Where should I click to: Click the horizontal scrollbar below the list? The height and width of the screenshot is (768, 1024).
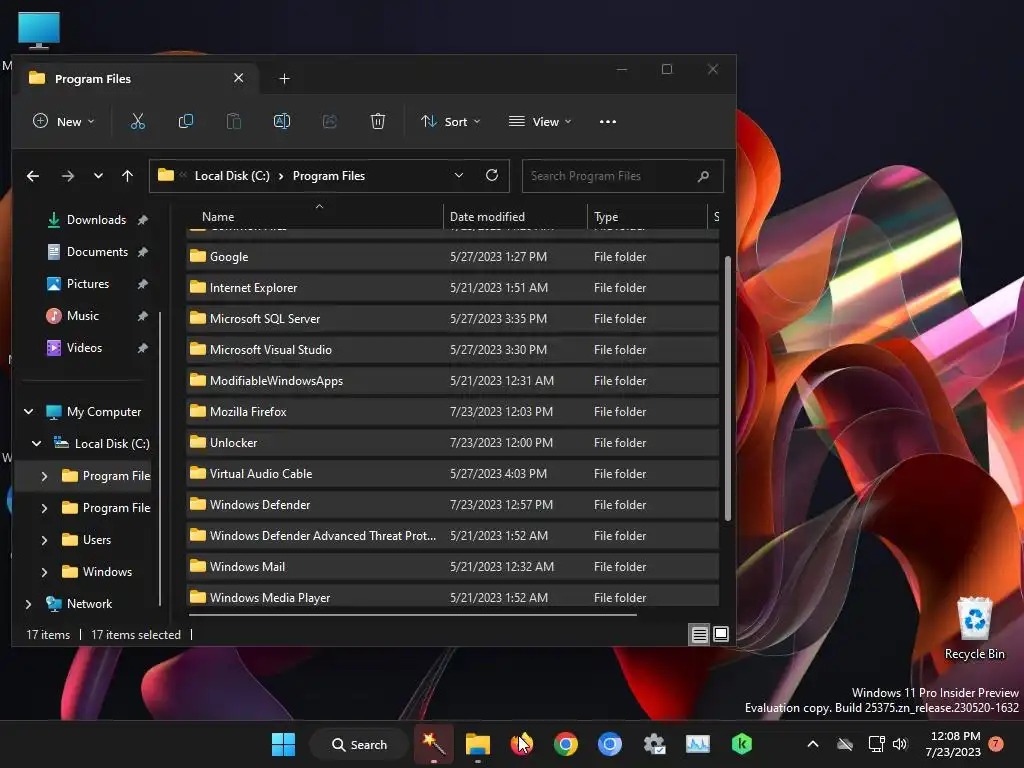(412, 615)
